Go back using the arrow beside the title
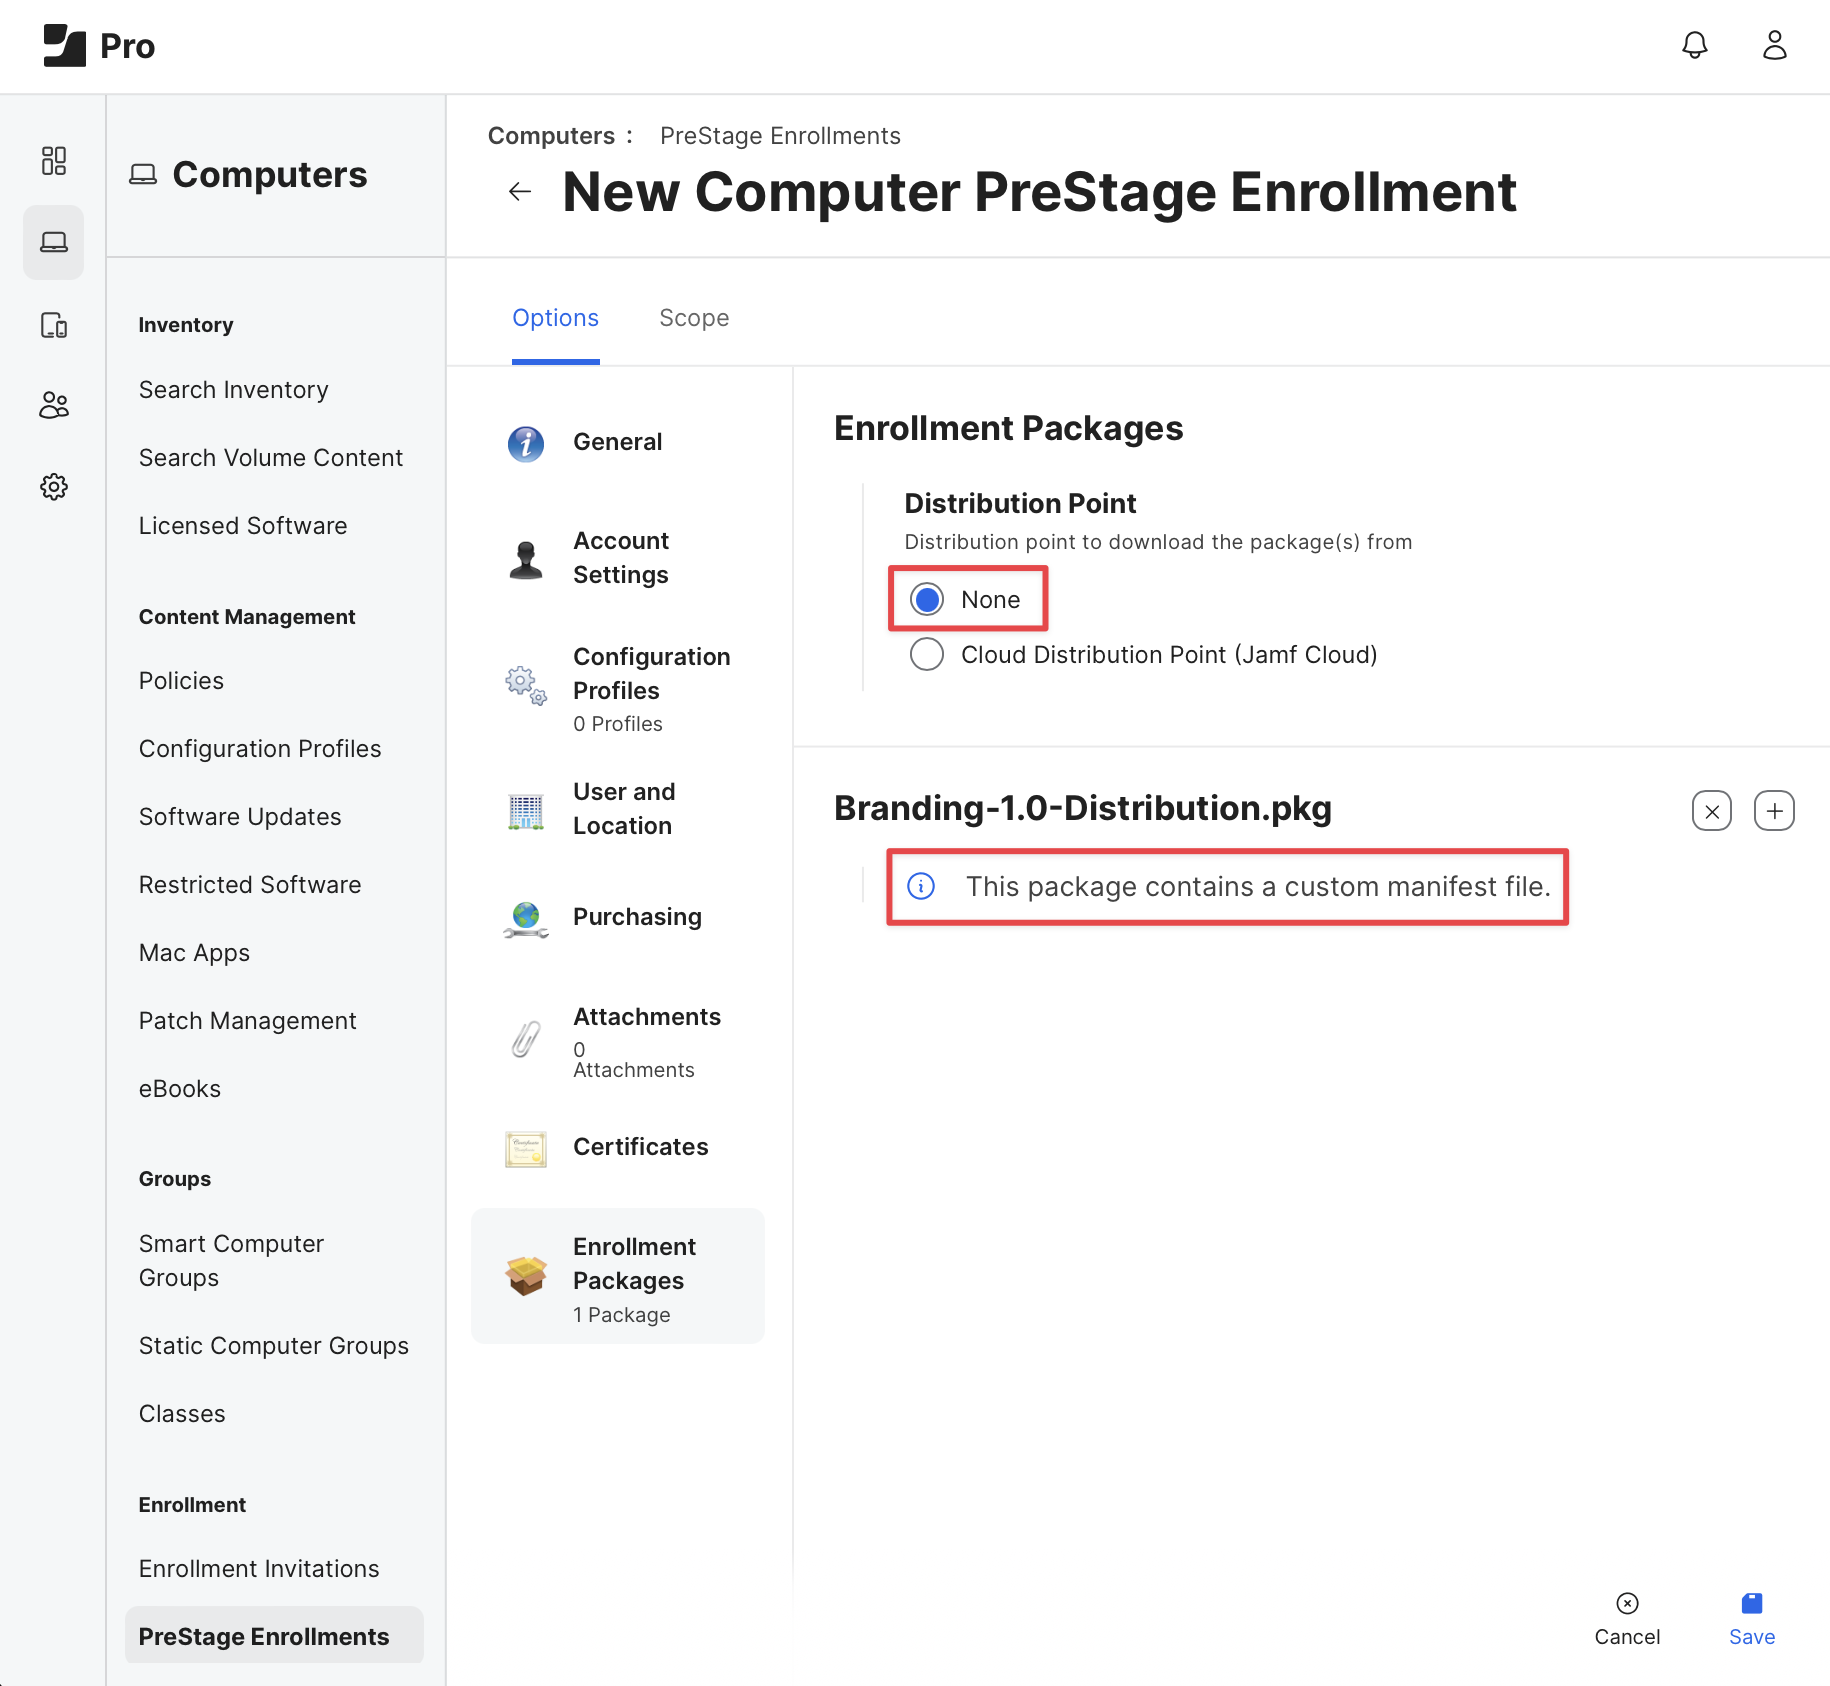The height and width of the screenshot is (1686, 1830). 520,192
